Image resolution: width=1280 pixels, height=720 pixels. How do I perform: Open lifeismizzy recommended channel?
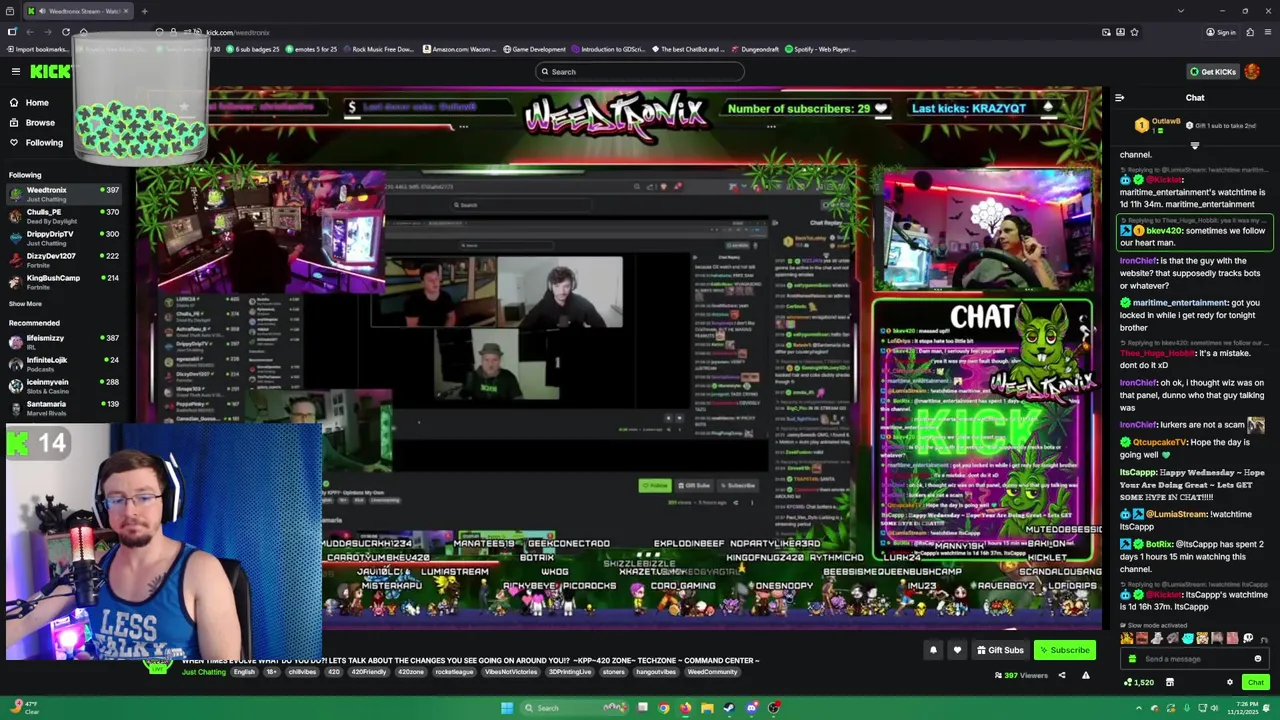[64, 342]
